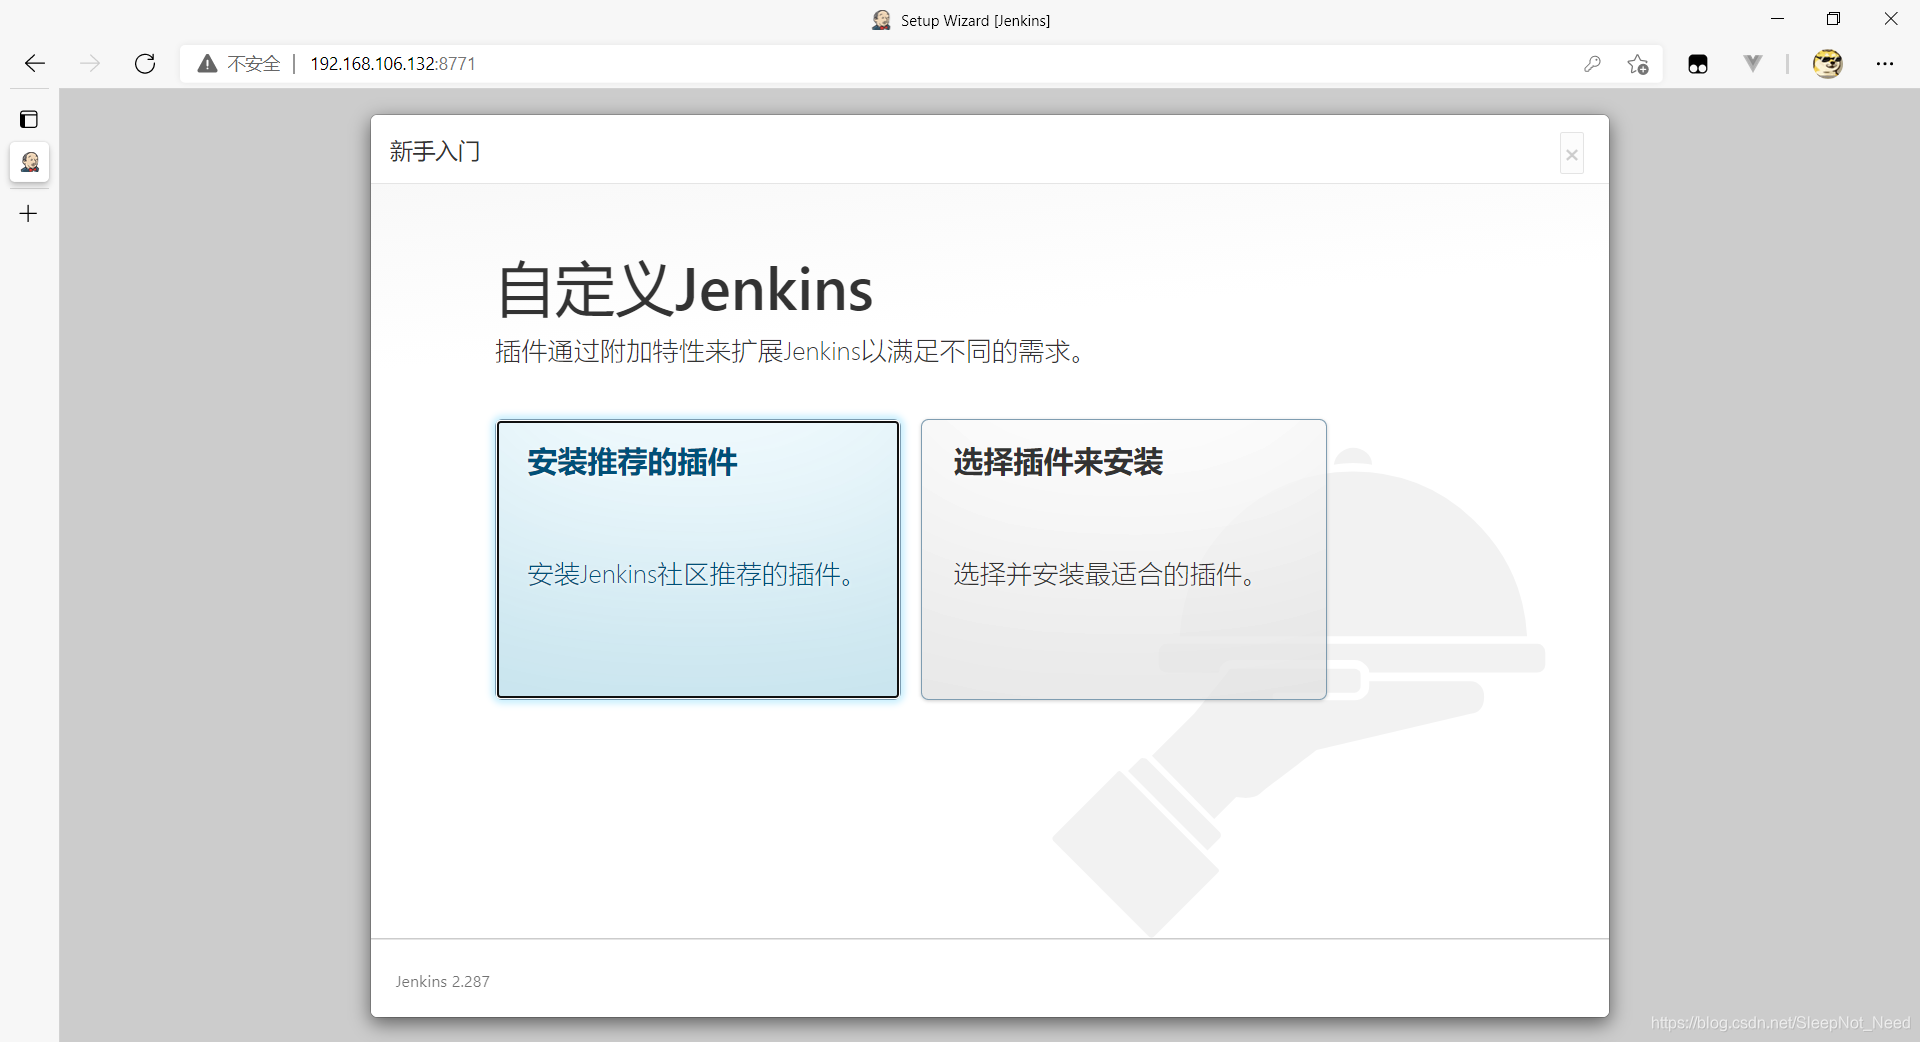The image size is (1920, 1042).
Task: Click the not-secure warning triangle icon
Action: tap(207, 64)
